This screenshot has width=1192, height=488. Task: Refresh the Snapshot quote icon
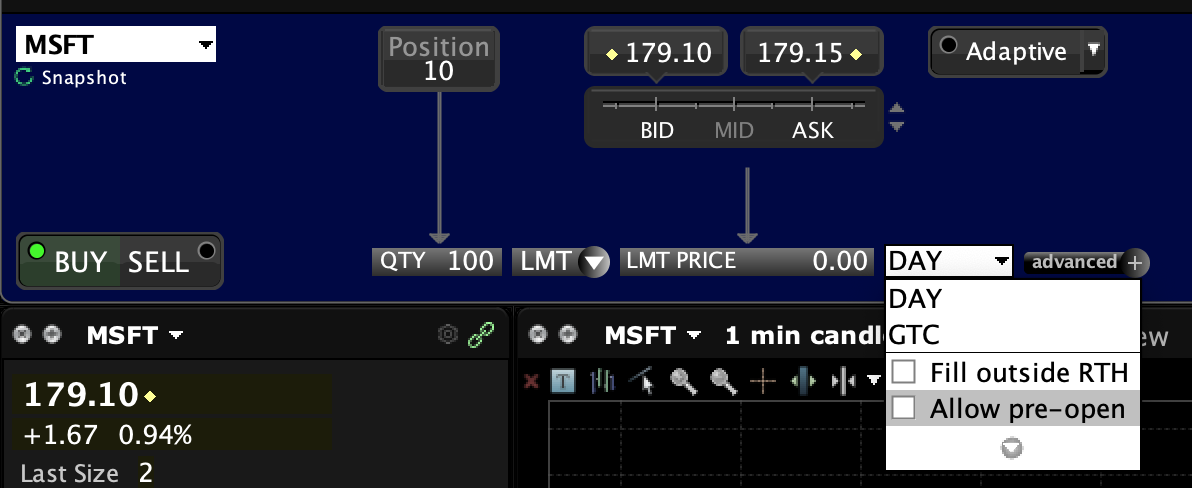pos(24,78)
